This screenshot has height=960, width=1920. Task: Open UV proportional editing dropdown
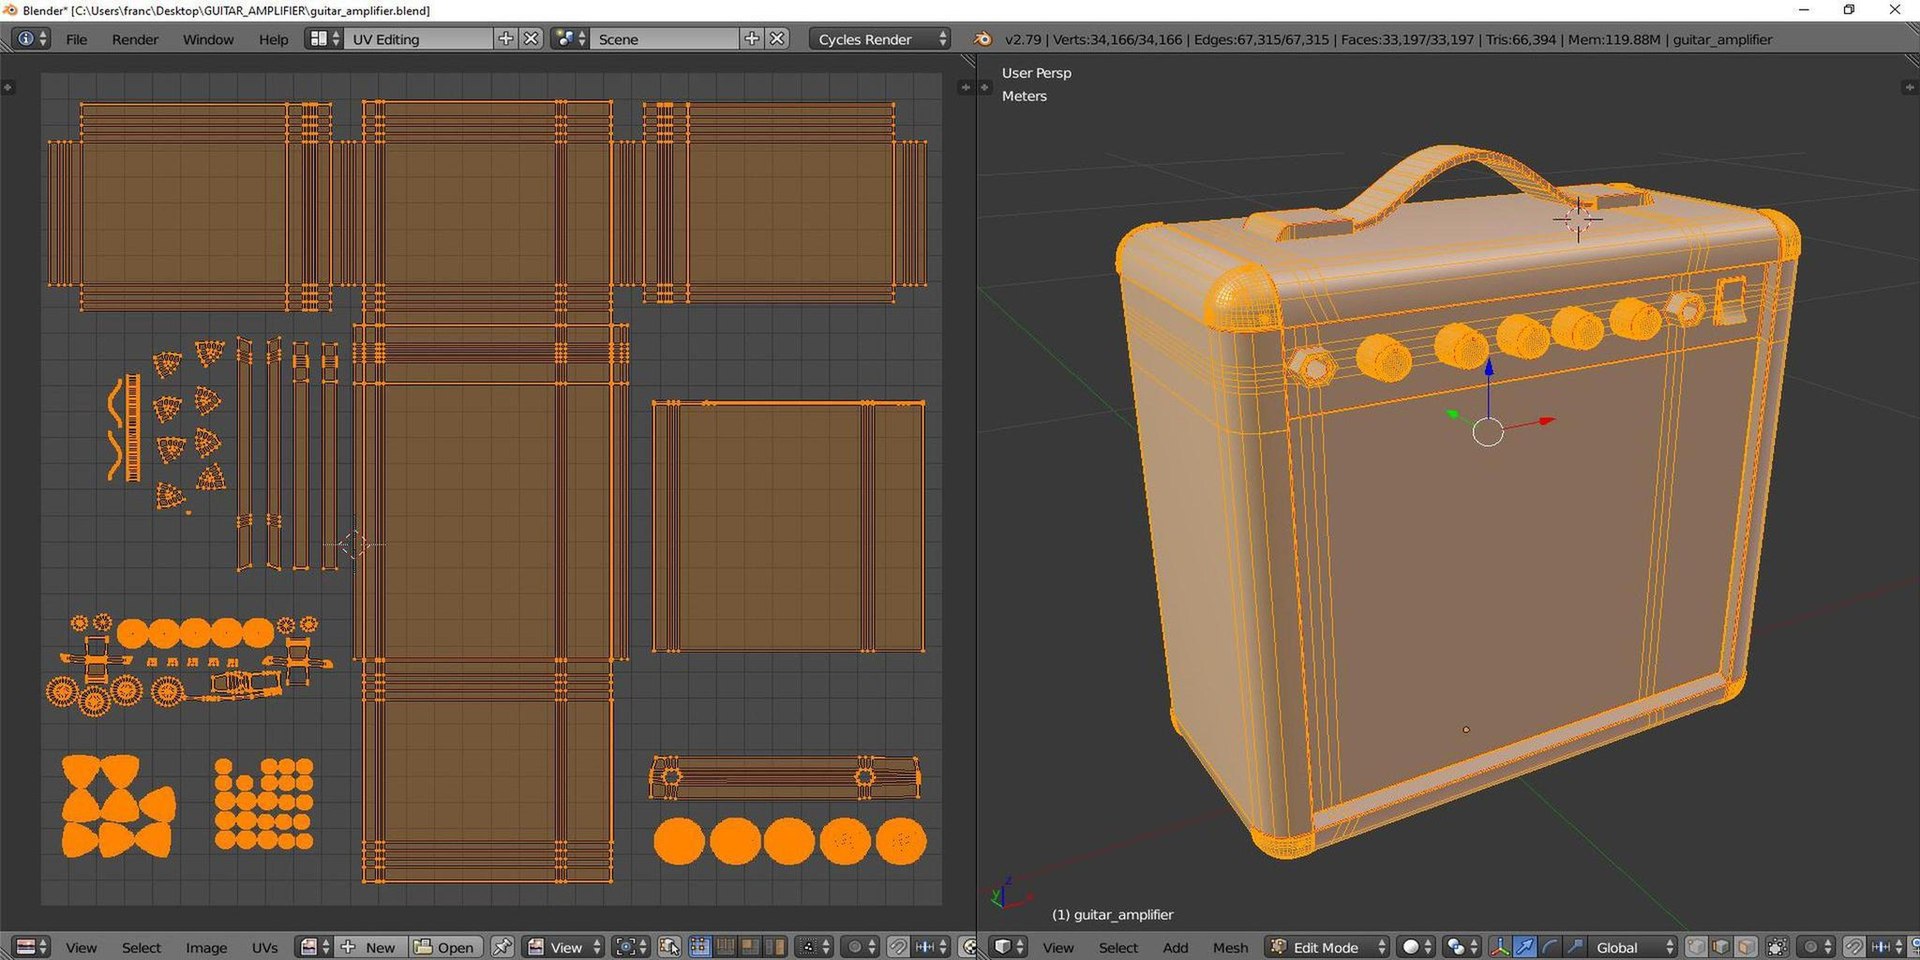pyautogui.click(x=858, y=947)
